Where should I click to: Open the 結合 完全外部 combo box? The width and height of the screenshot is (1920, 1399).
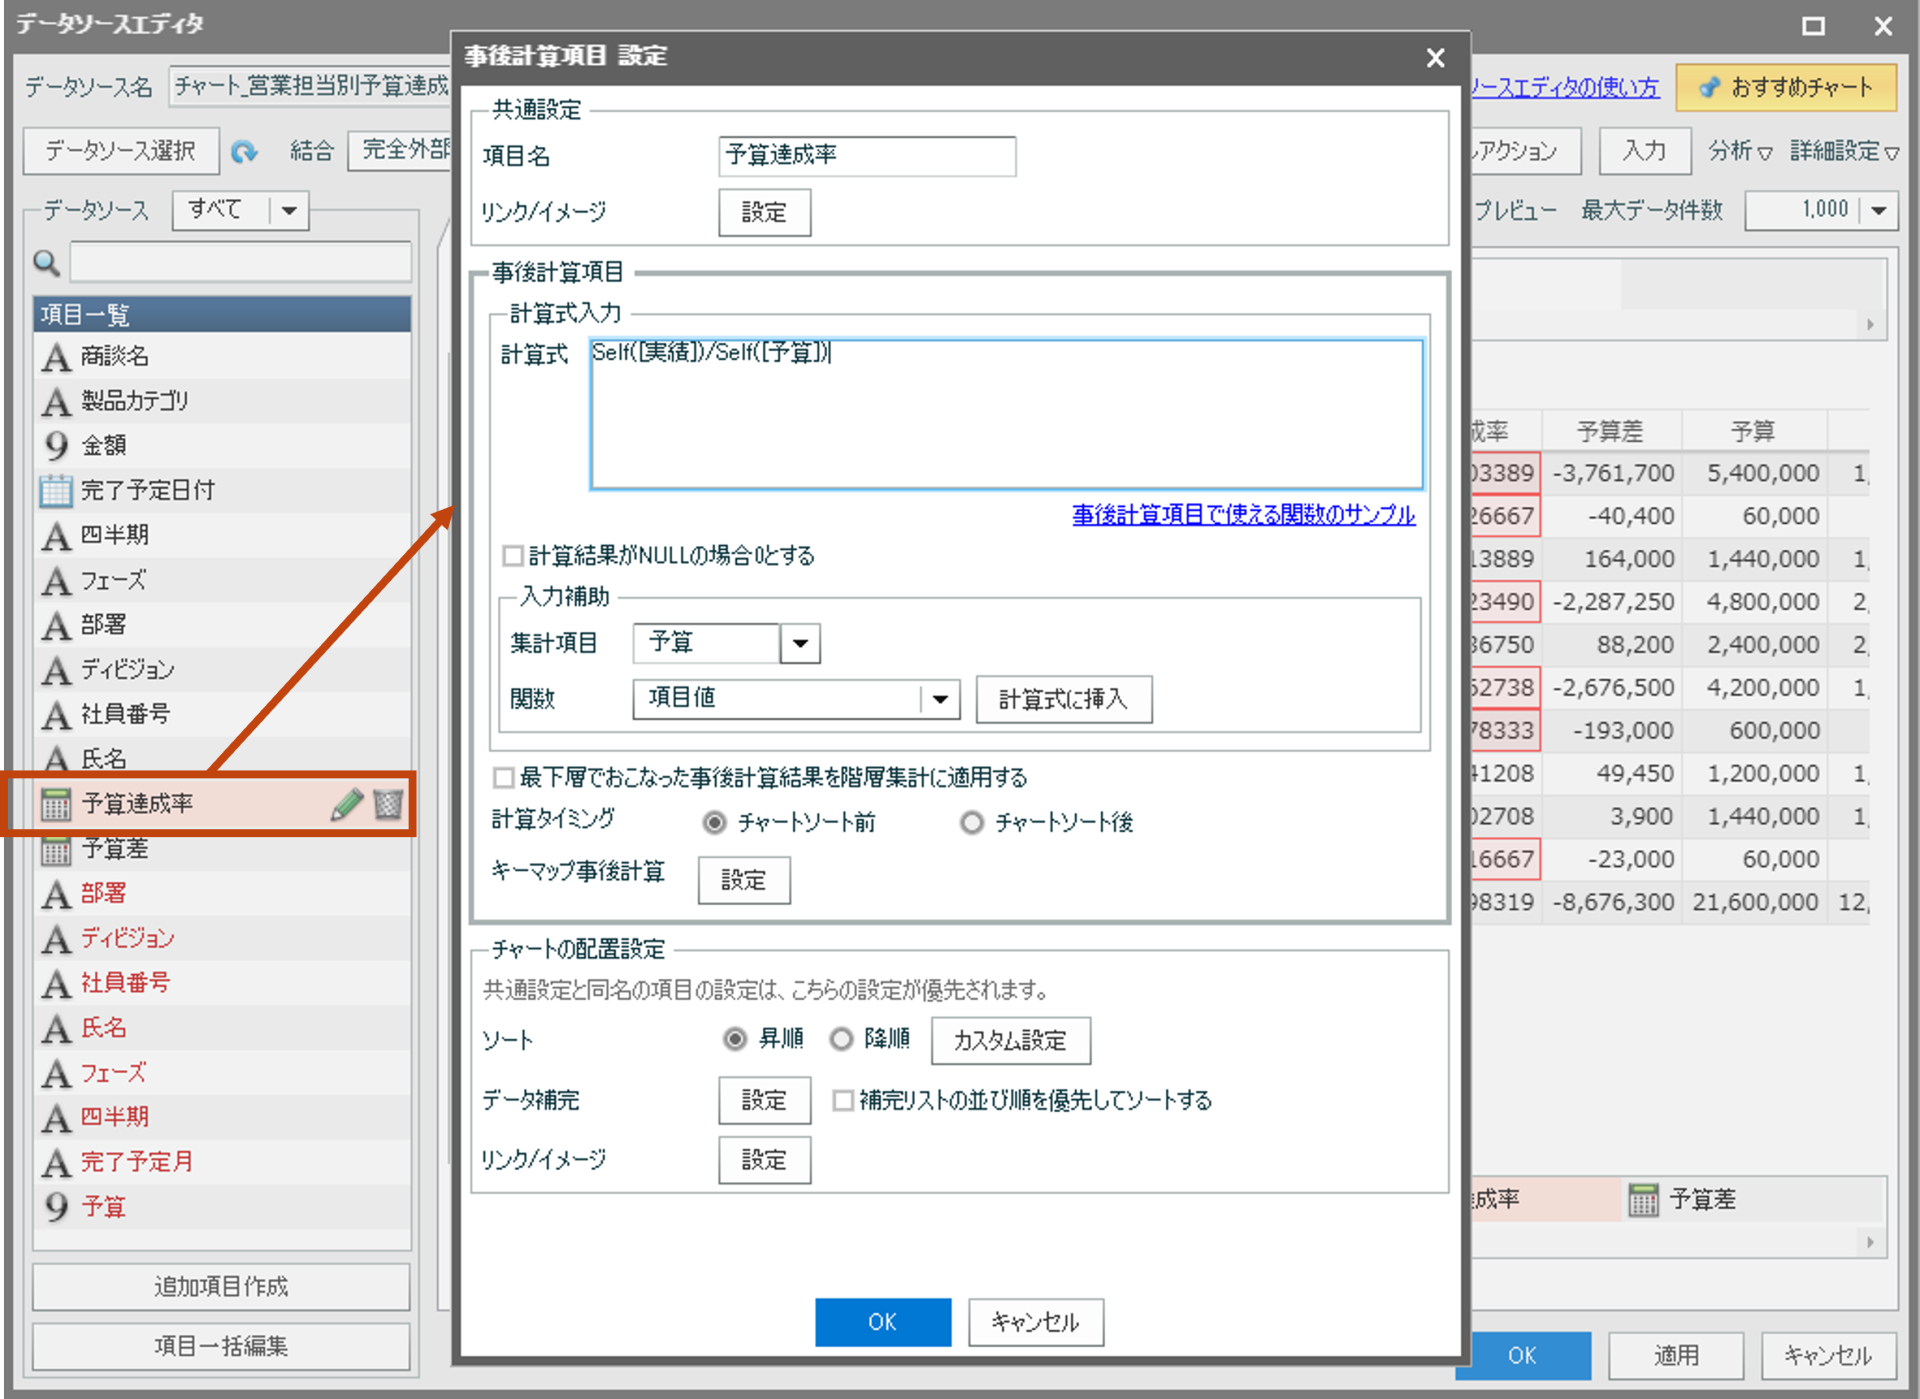[400, 150]
